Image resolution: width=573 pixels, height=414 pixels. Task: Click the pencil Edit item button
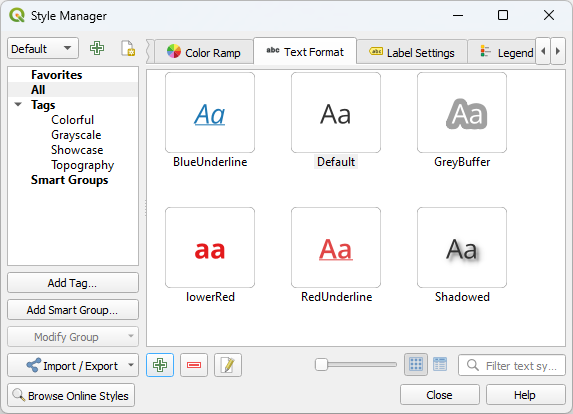[228, 365]
